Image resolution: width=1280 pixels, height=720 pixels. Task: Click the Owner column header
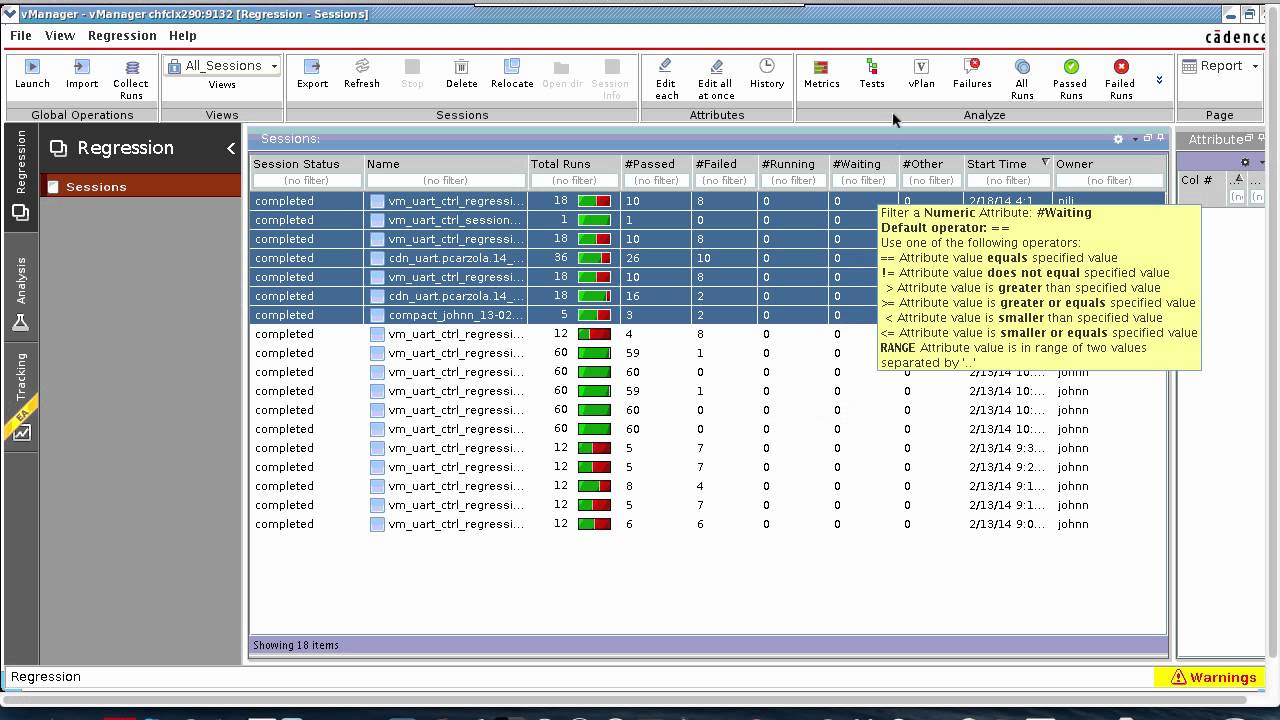coord(1109,164)
